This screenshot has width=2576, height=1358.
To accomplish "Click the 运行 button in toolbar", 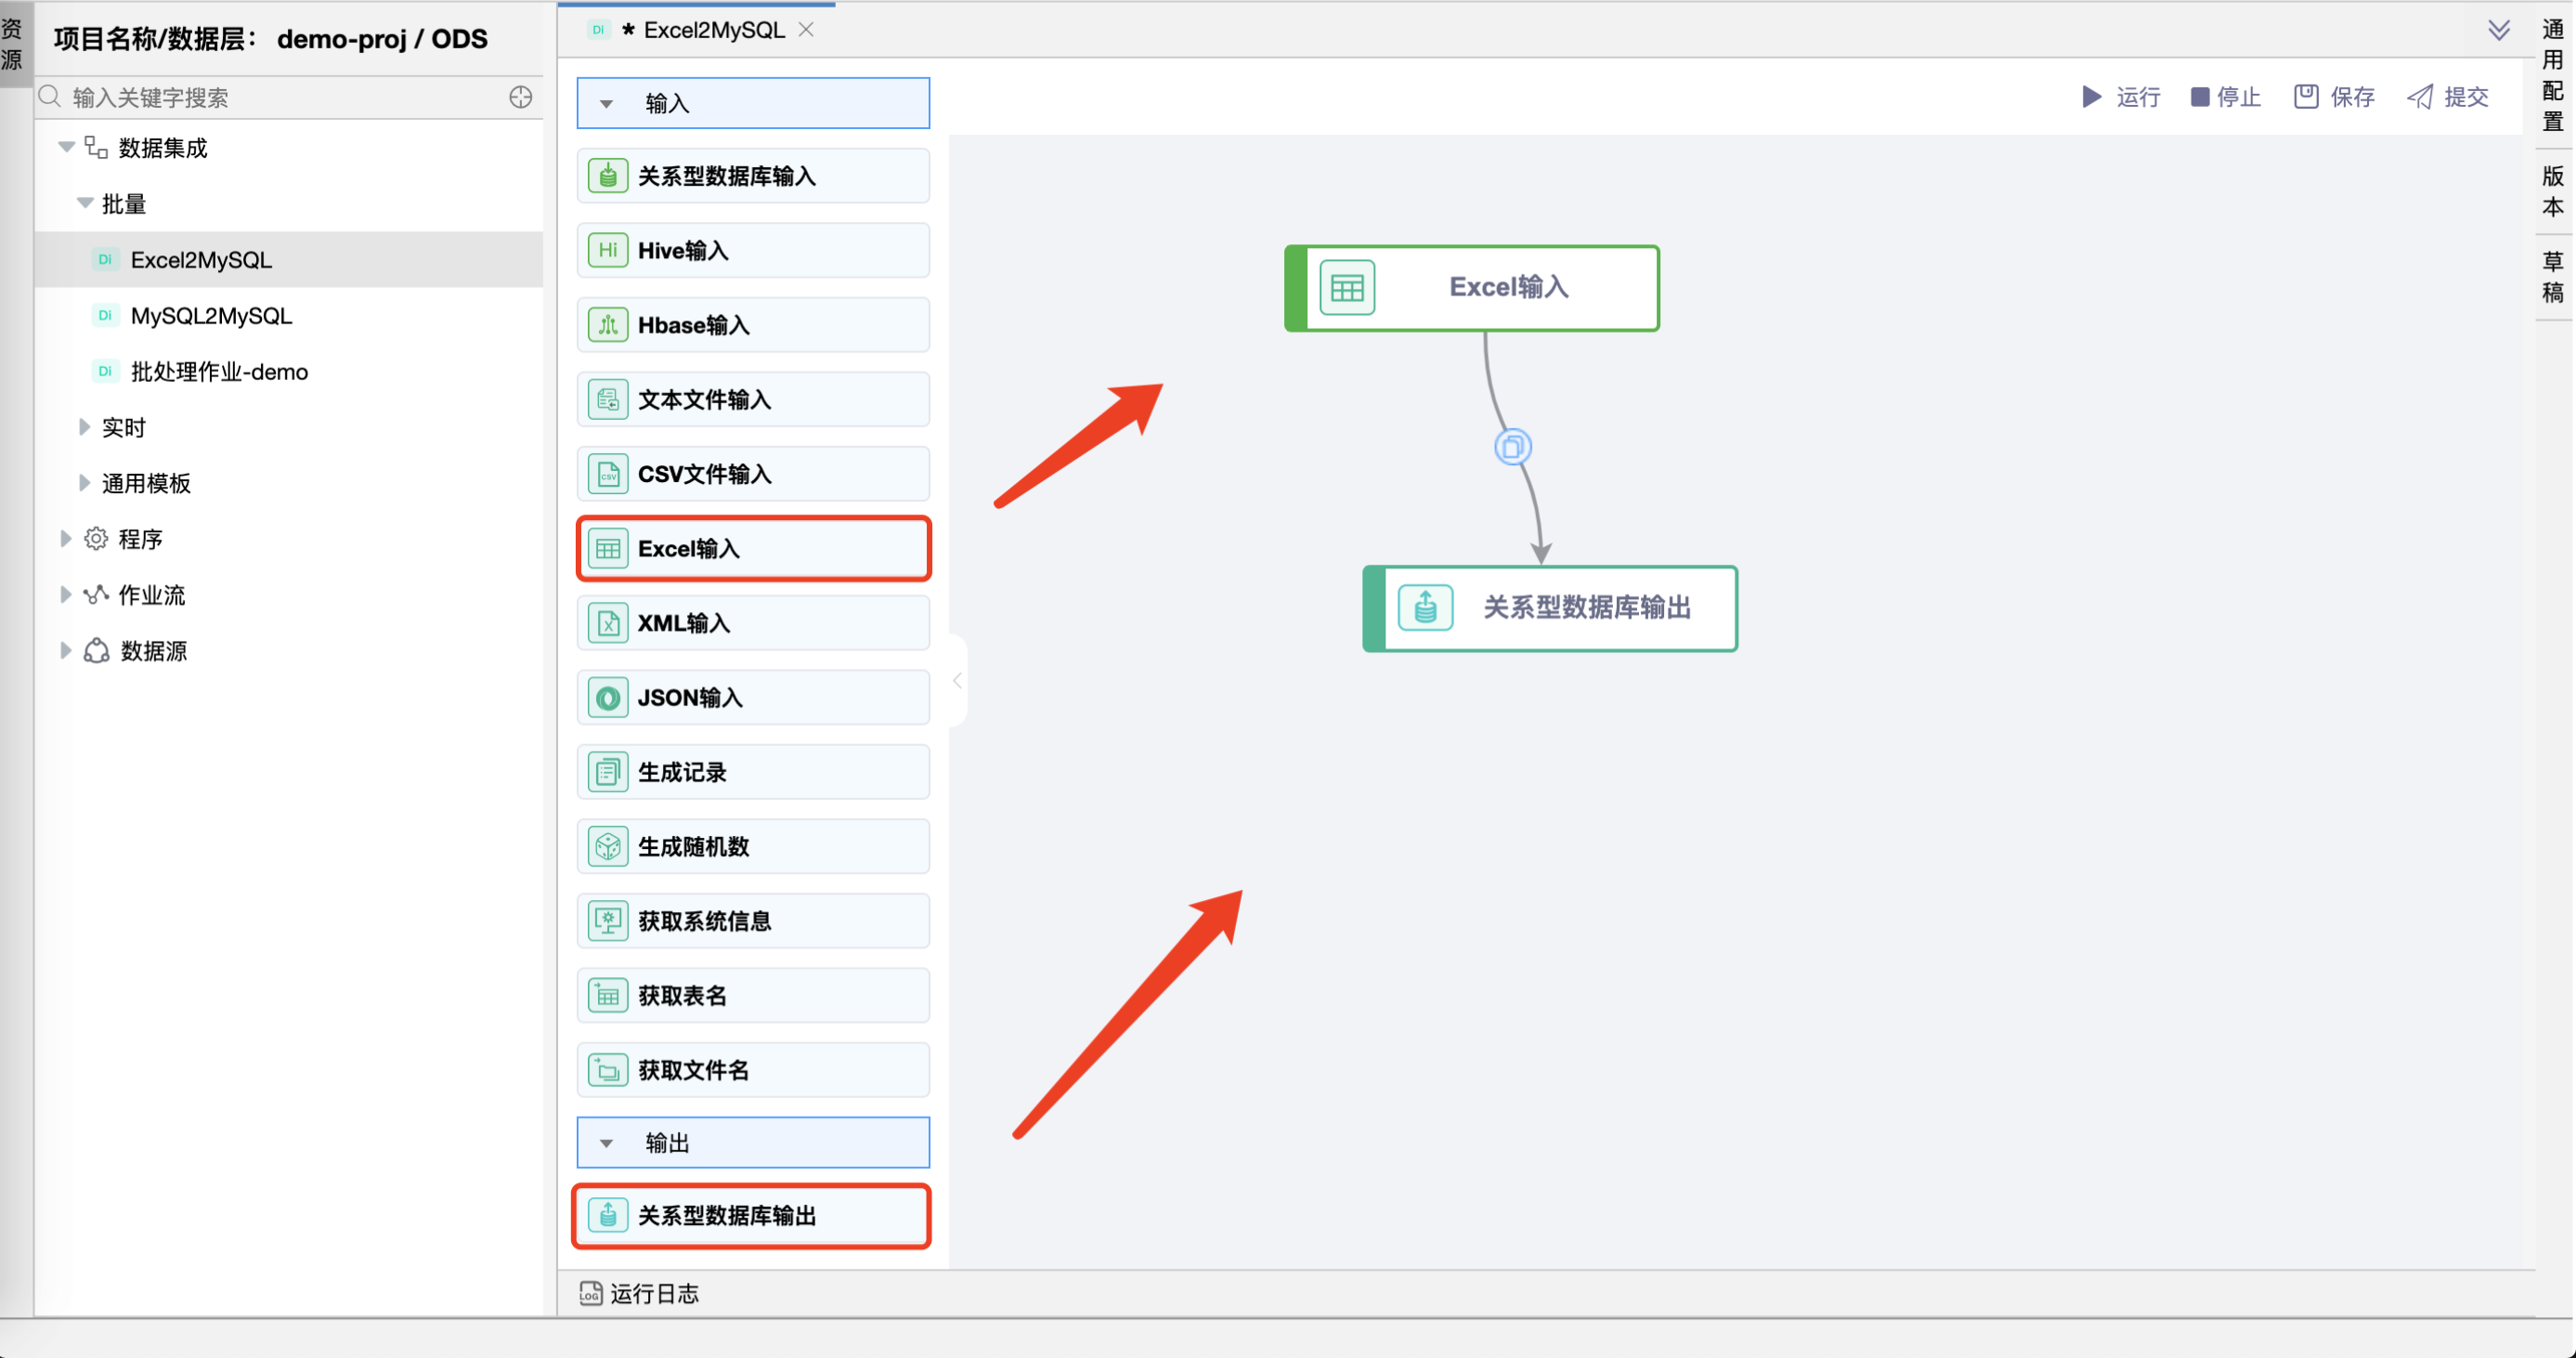I will tap(2119, 96).
